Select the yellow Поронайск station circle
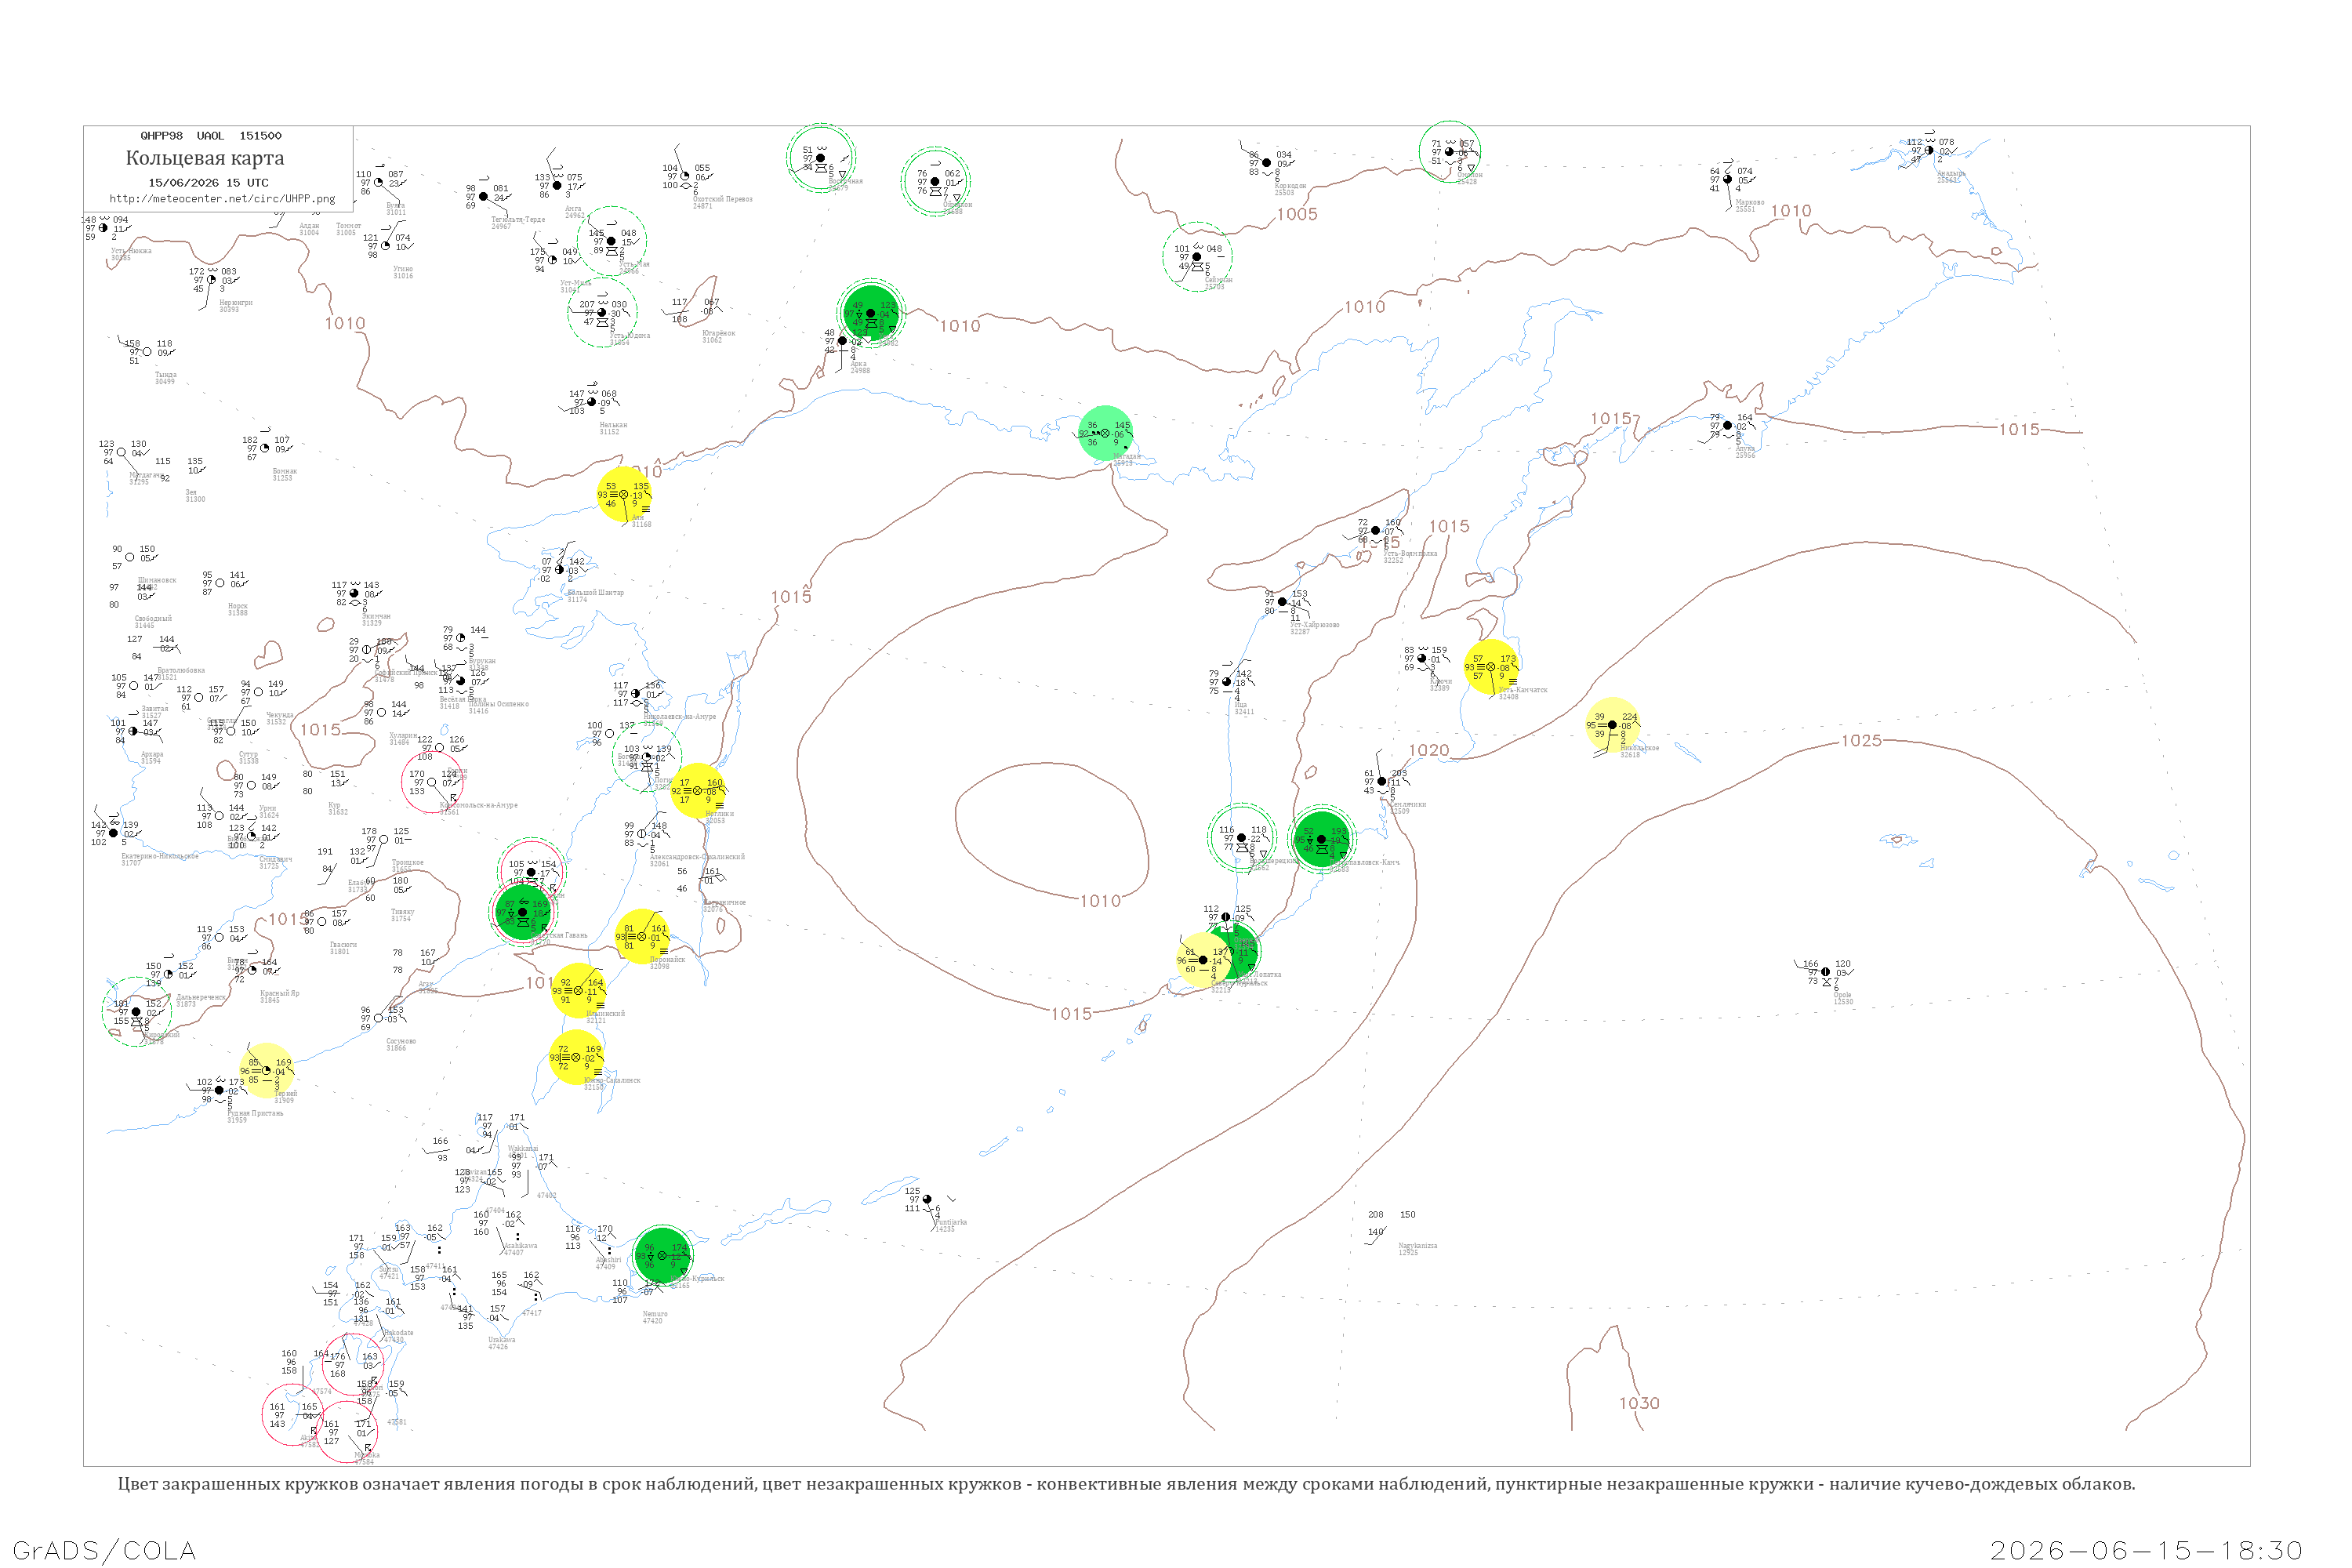2352x1568 pixels. point(642,937)
